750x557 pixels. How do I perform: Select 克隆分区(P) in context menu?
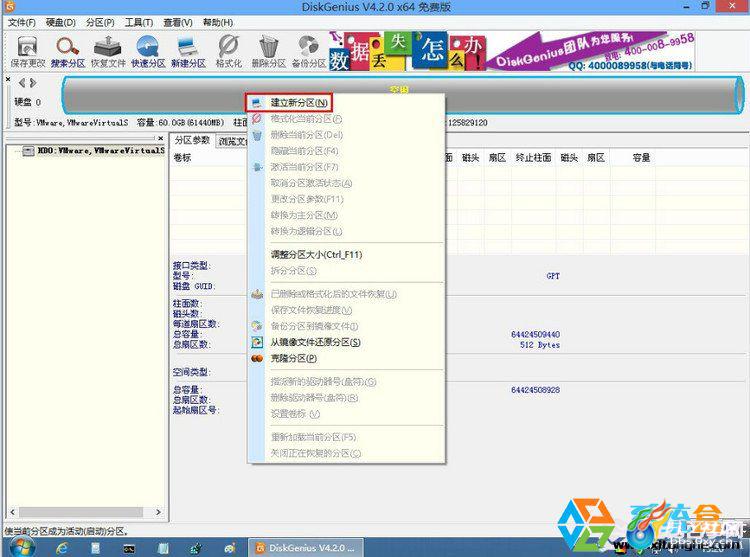(347, 358)
